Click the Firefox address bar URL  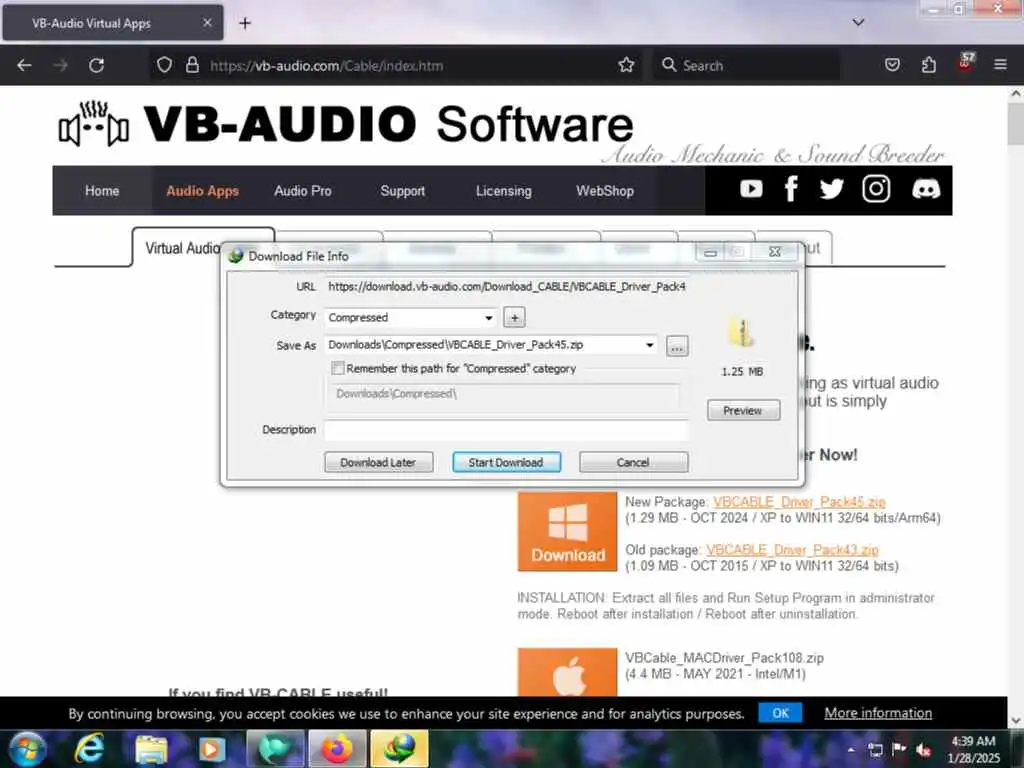pyautogui.click(x=326, y=65)
